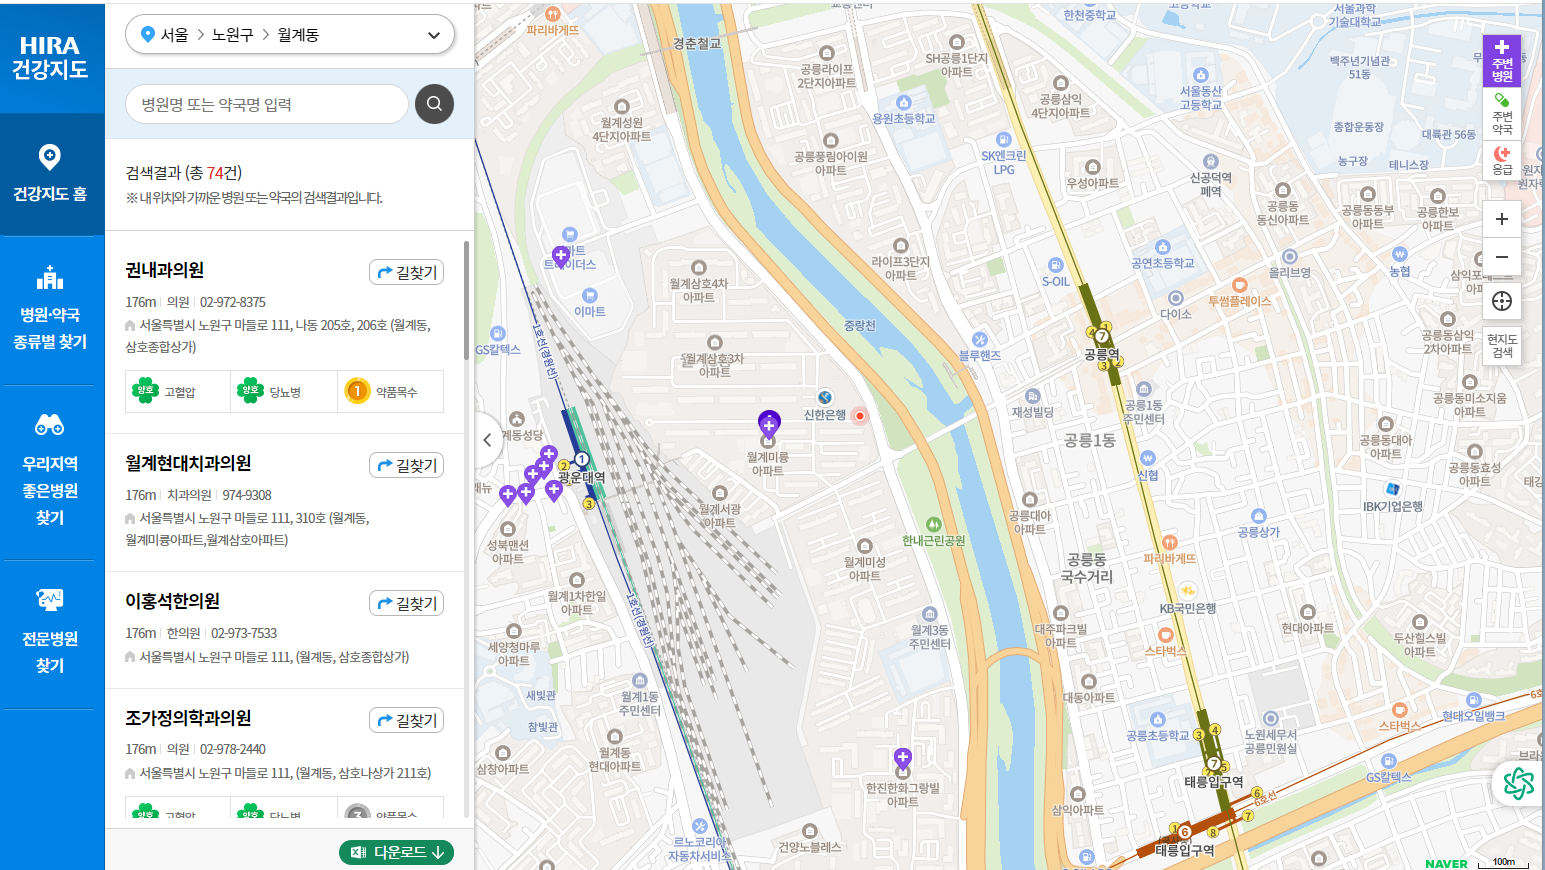Click the NAVER map logo
Image resolution: width=1545 pixels, height=870 pixels.
[x=1446, y=864]
